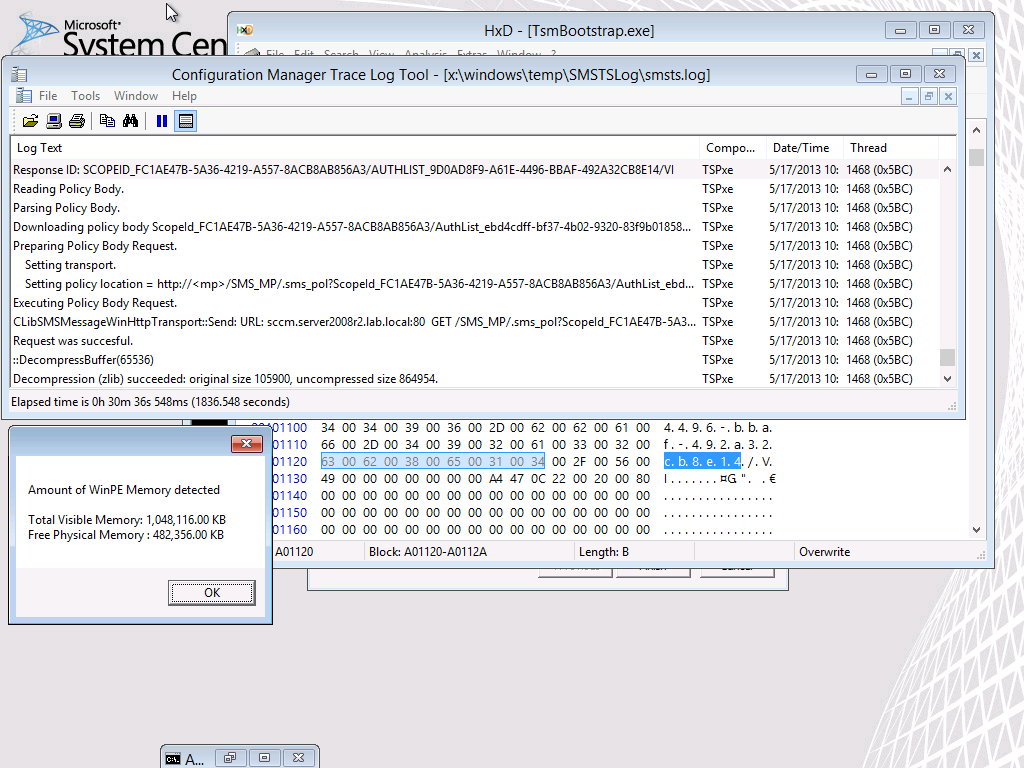
Task: Print the log using the printer icon
Action: pyautogui.click(x=77, y=121)
